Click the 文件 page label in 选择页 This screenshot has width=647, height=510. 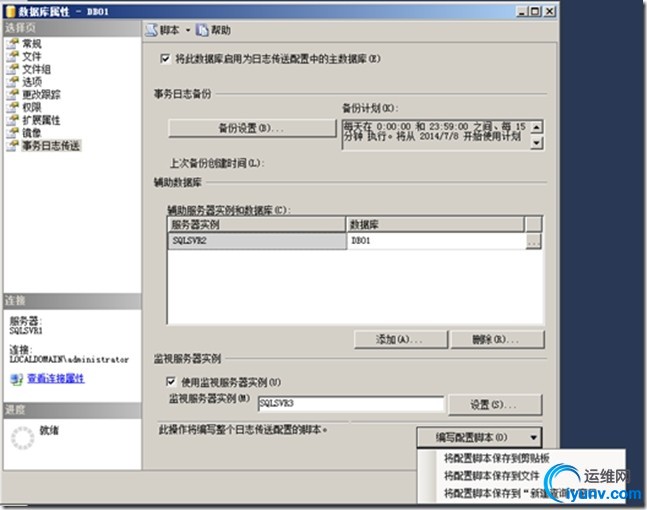click(32, 57)
